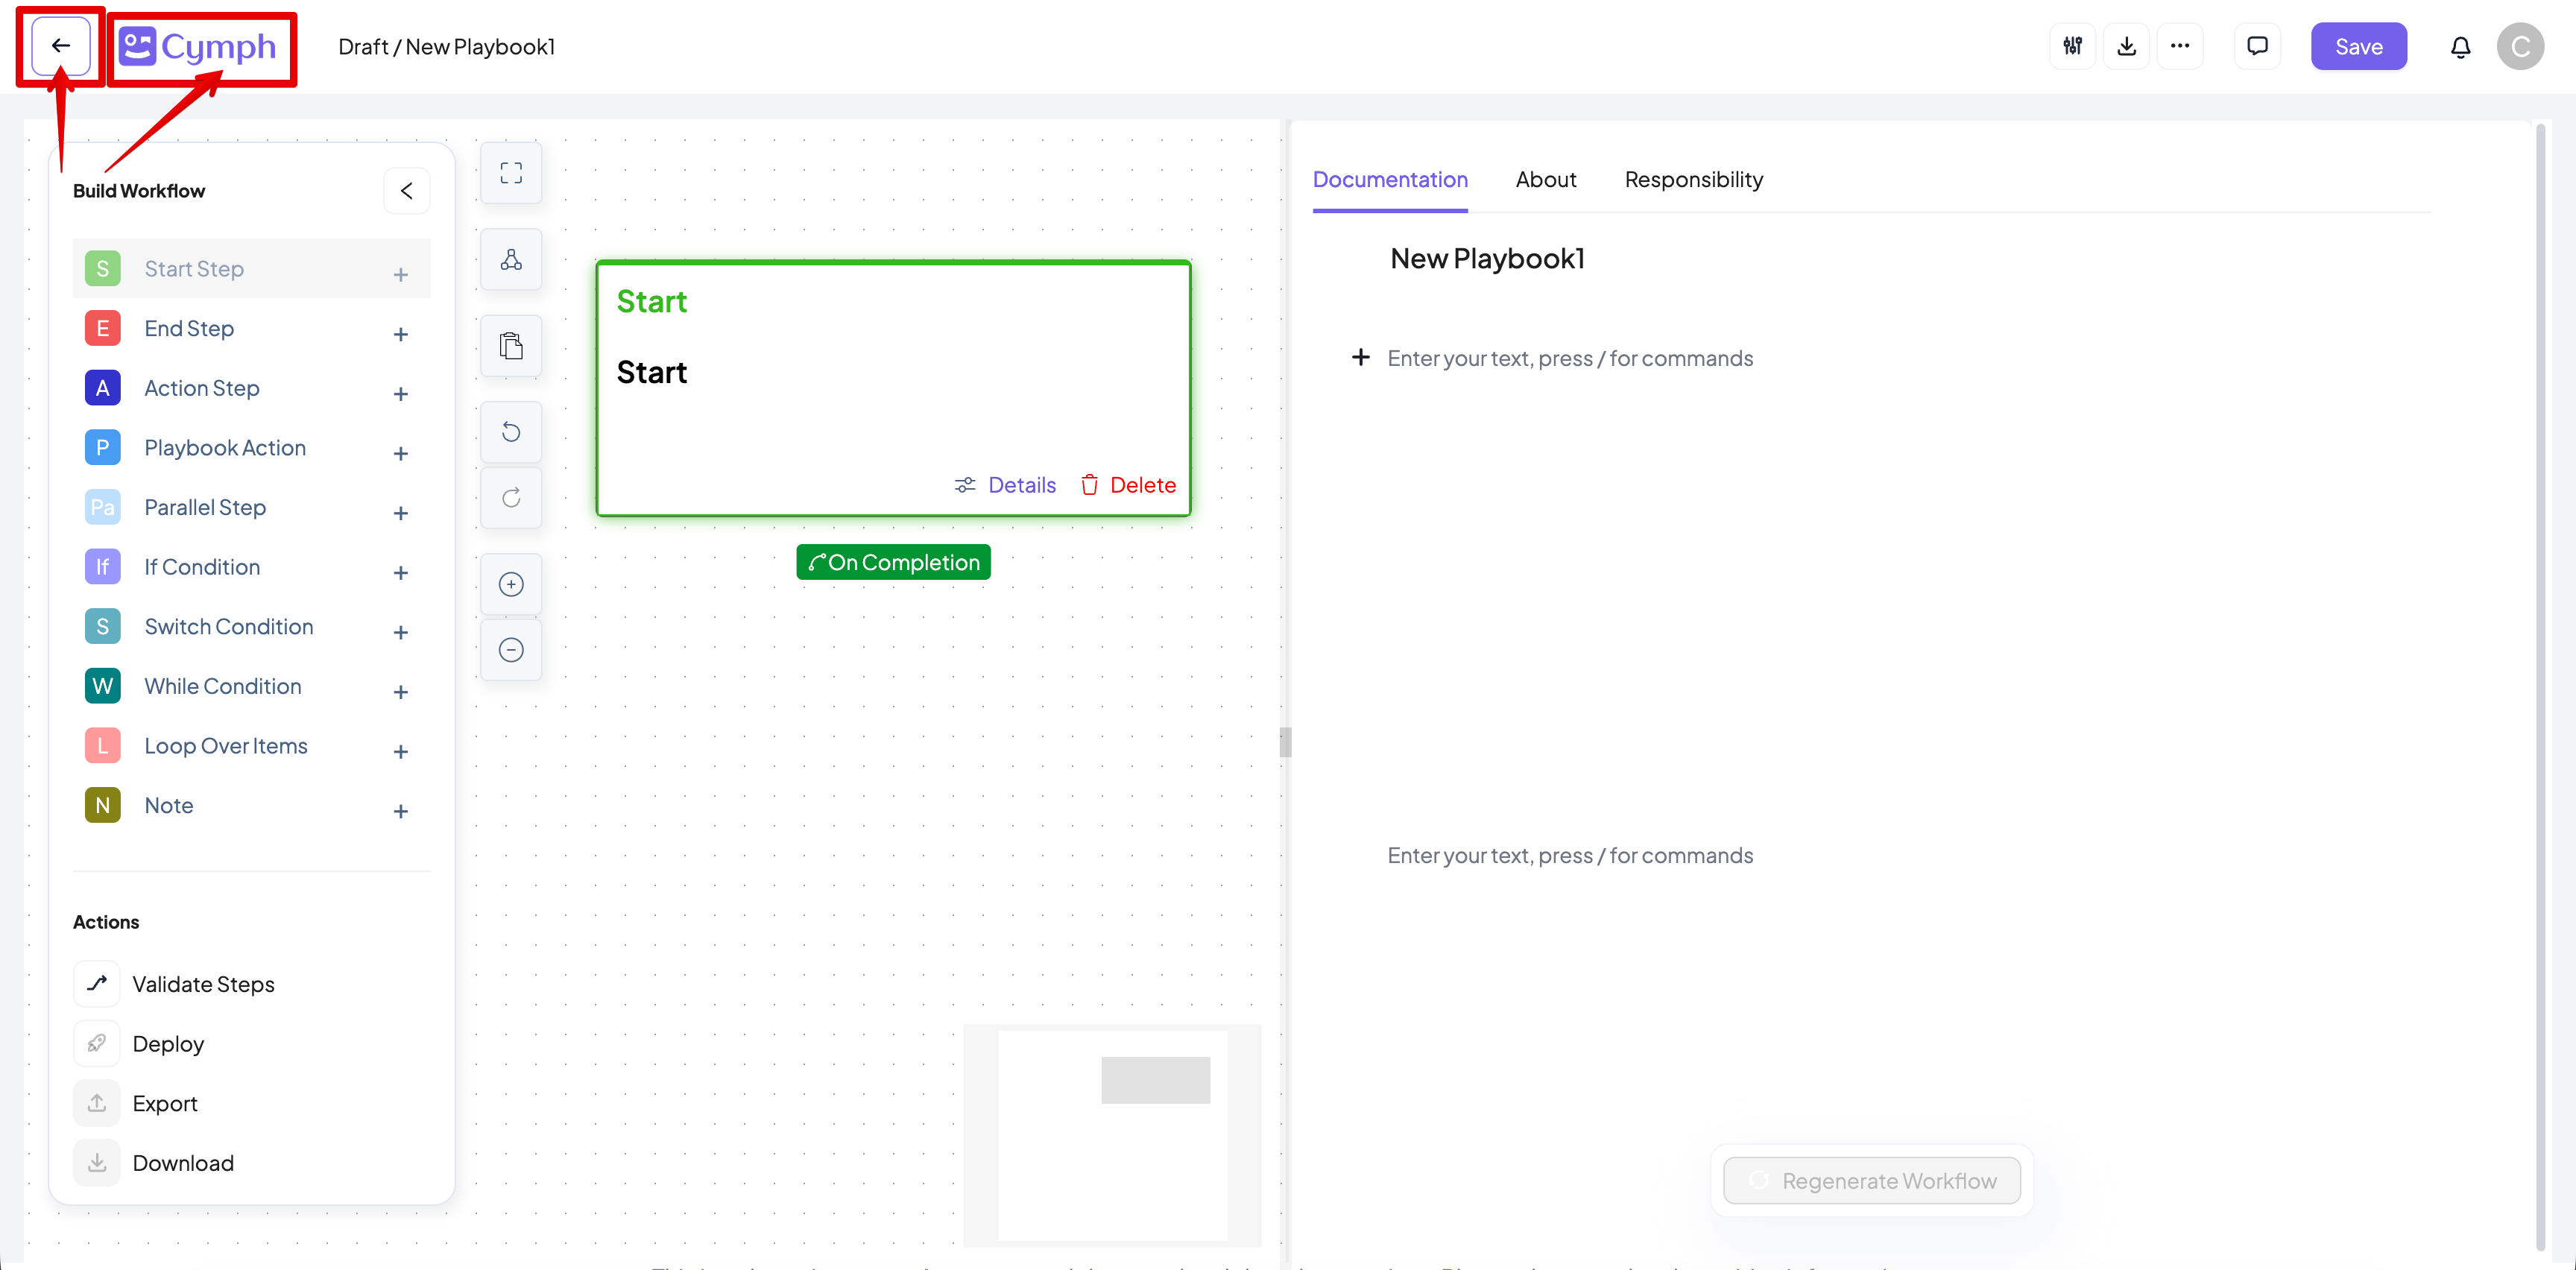Viewport: 2576px width, 1270px height.
Task: Collapse the Build Workflow panel
Action: 406,190
